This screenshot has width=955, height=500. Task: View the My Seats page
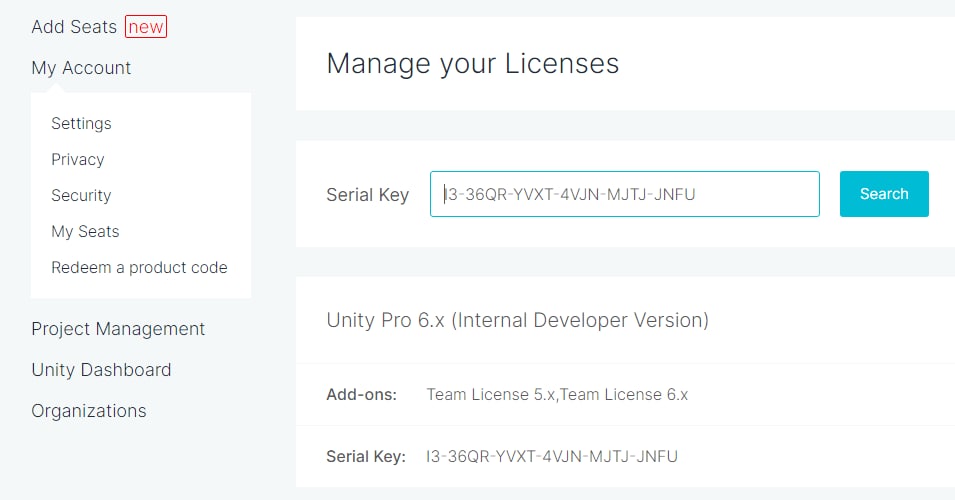[85, 231]
